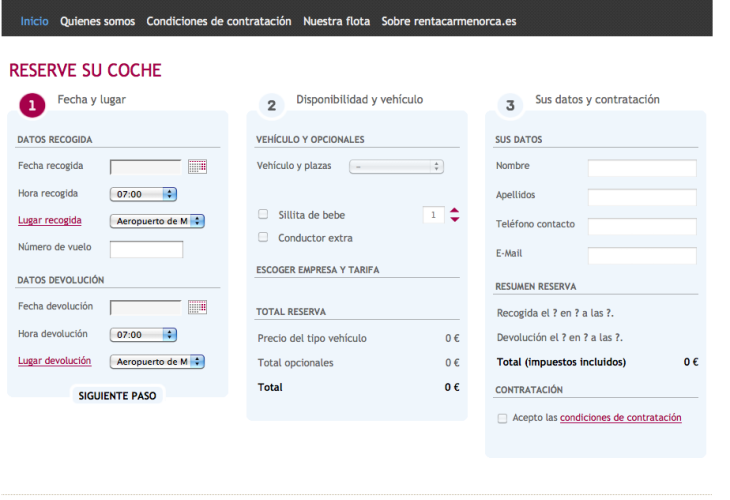Go to Quienes somos menu item
This screenshot has width=730, height=500.
click(x=97, y=21)
